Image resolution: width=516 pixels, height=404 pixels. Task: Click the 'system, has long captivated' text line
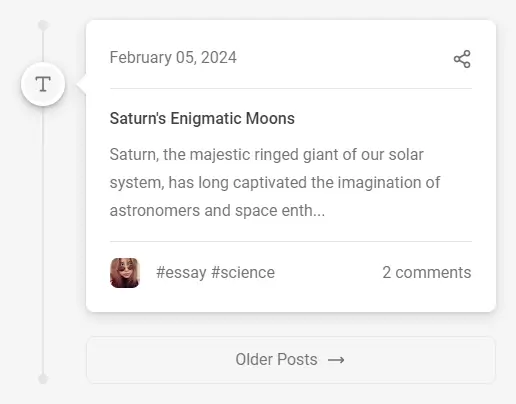(275, 183)
